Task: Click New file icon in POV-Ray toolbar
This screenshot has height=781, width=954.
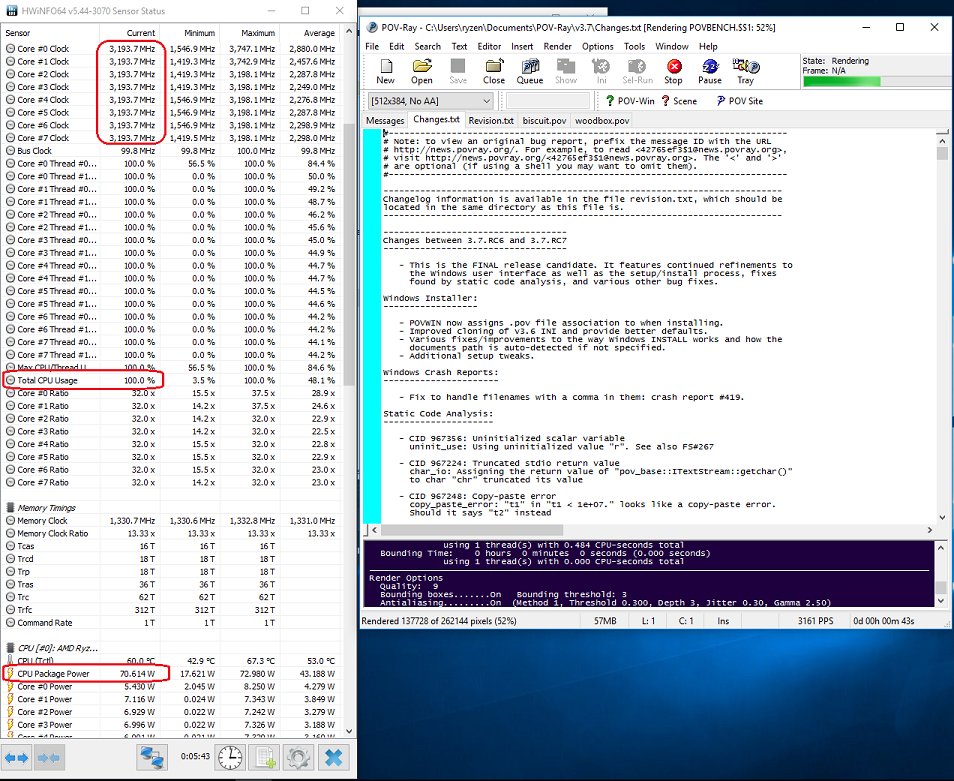Action: (x=385, y=71)
